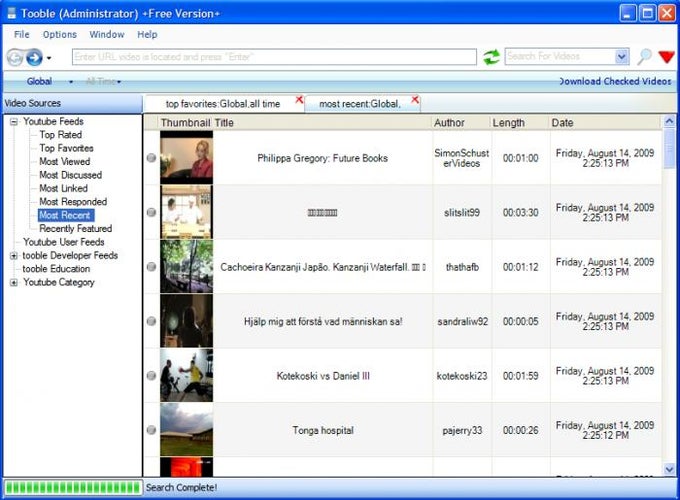The height and width of the screenshot is (500, 680).
Task: Click the Tonga hospital thumbnail
Action: coord(186,430)
